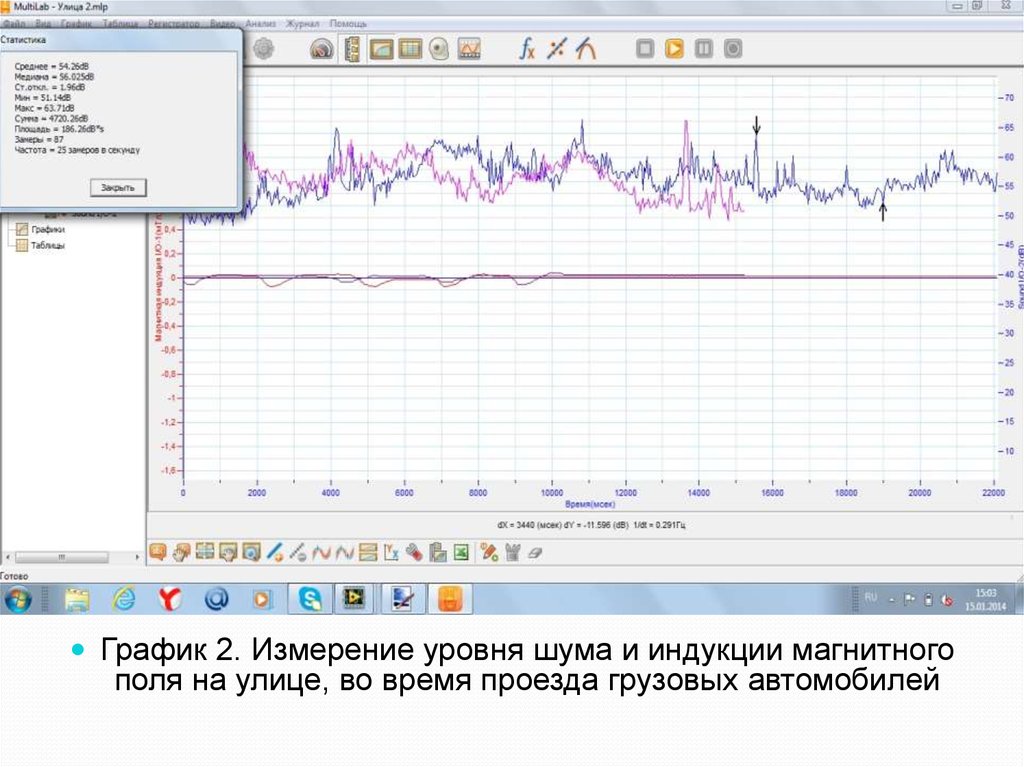Image resolution: width=1024 pixels, height=767 pixels.
Task: Click the orange play recording button
Action: [674, 48]
